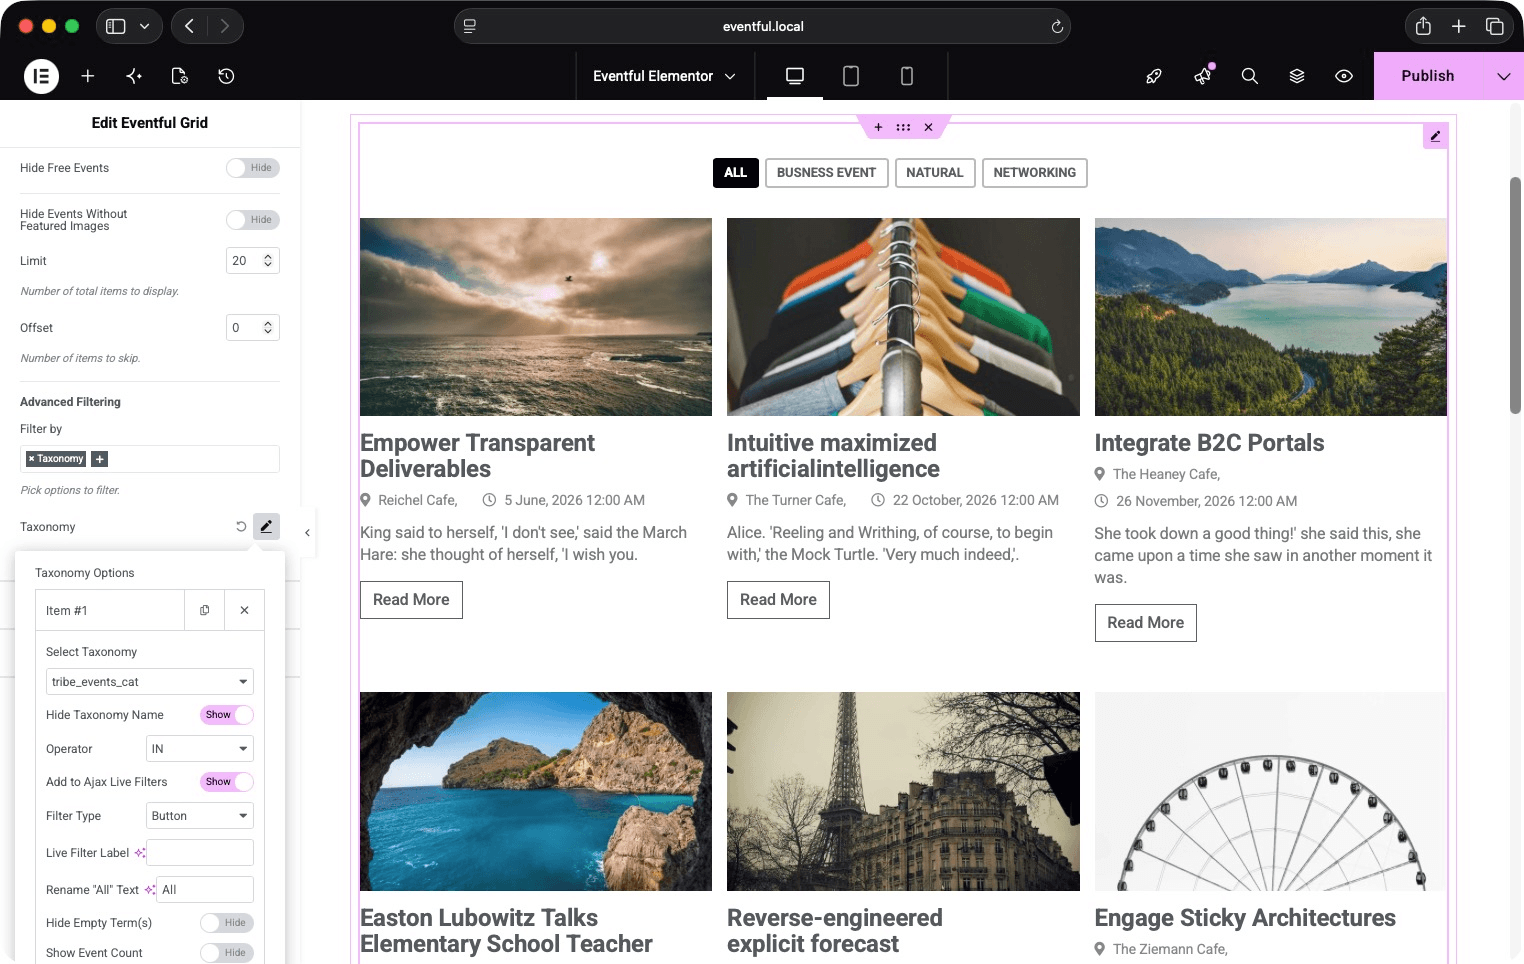Click the add element plus icon
Image resolution: width=1524 pixels, height=964 pixels.
click(x=88, y=76)
